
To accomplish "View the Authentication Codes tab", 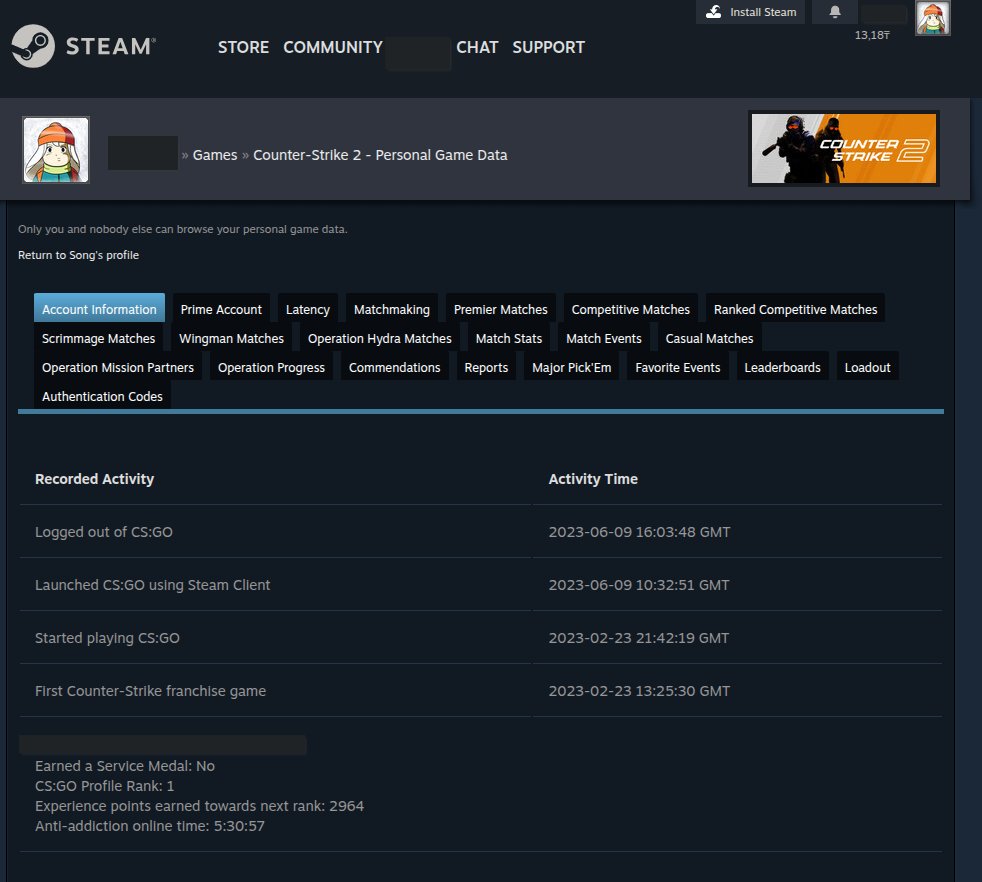I will 102,396.
